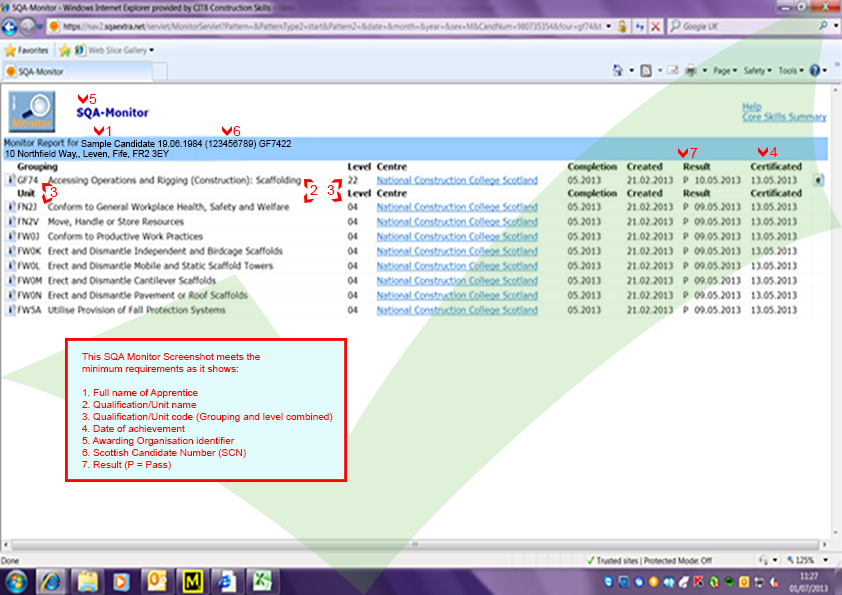The image size is (842, 595).
Task: Open search provider dropdown arrow
Action: [x=836, y=26]
